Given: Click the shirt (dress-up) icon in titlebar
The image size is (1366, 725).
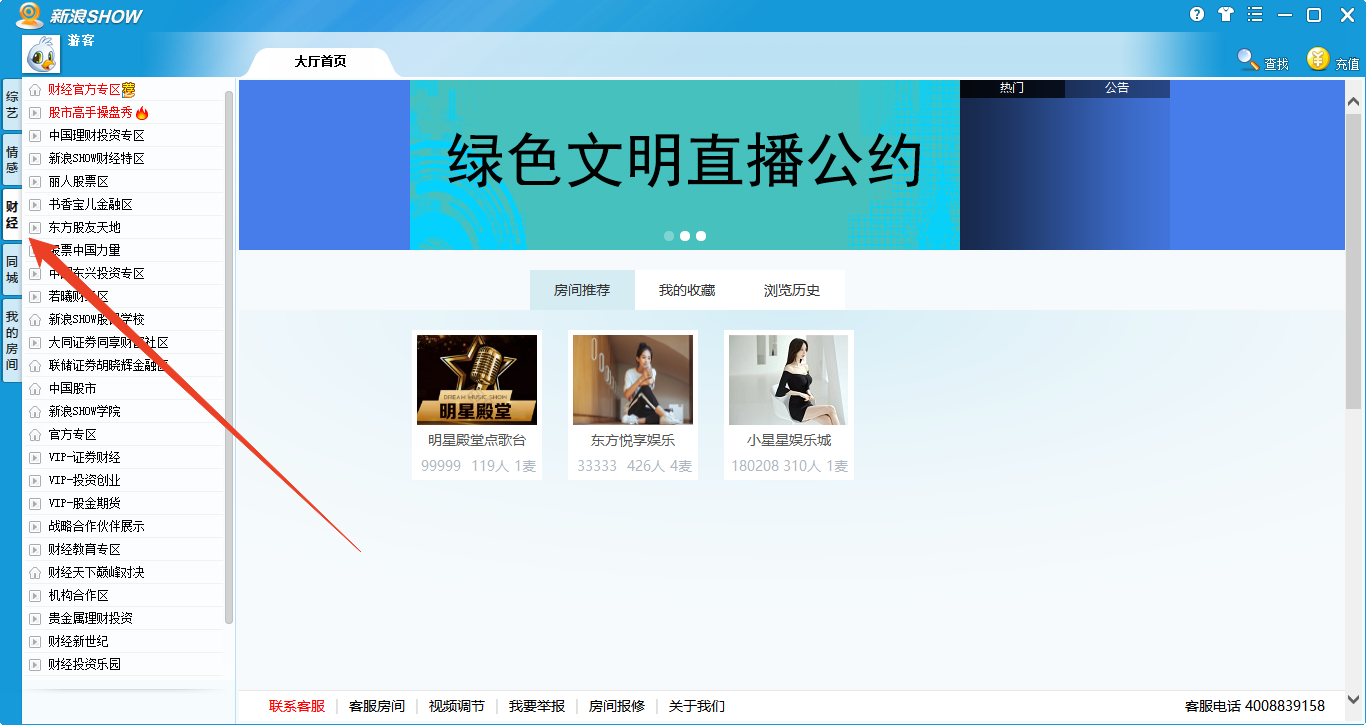Looking at the screenshot, I should point(1225,15).
